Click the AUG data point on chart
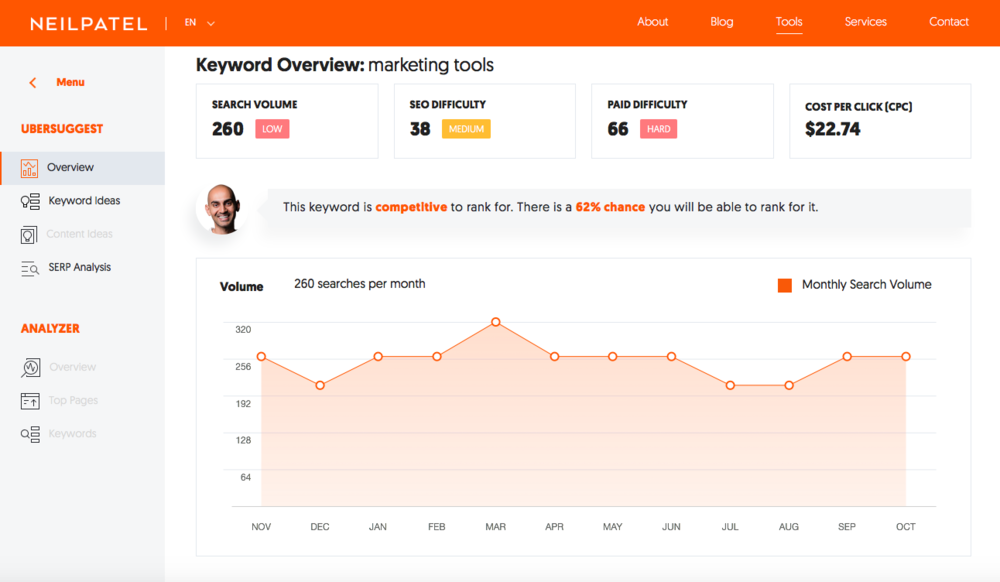Screen dimensions: 1000x582 (x=789, y=386)
